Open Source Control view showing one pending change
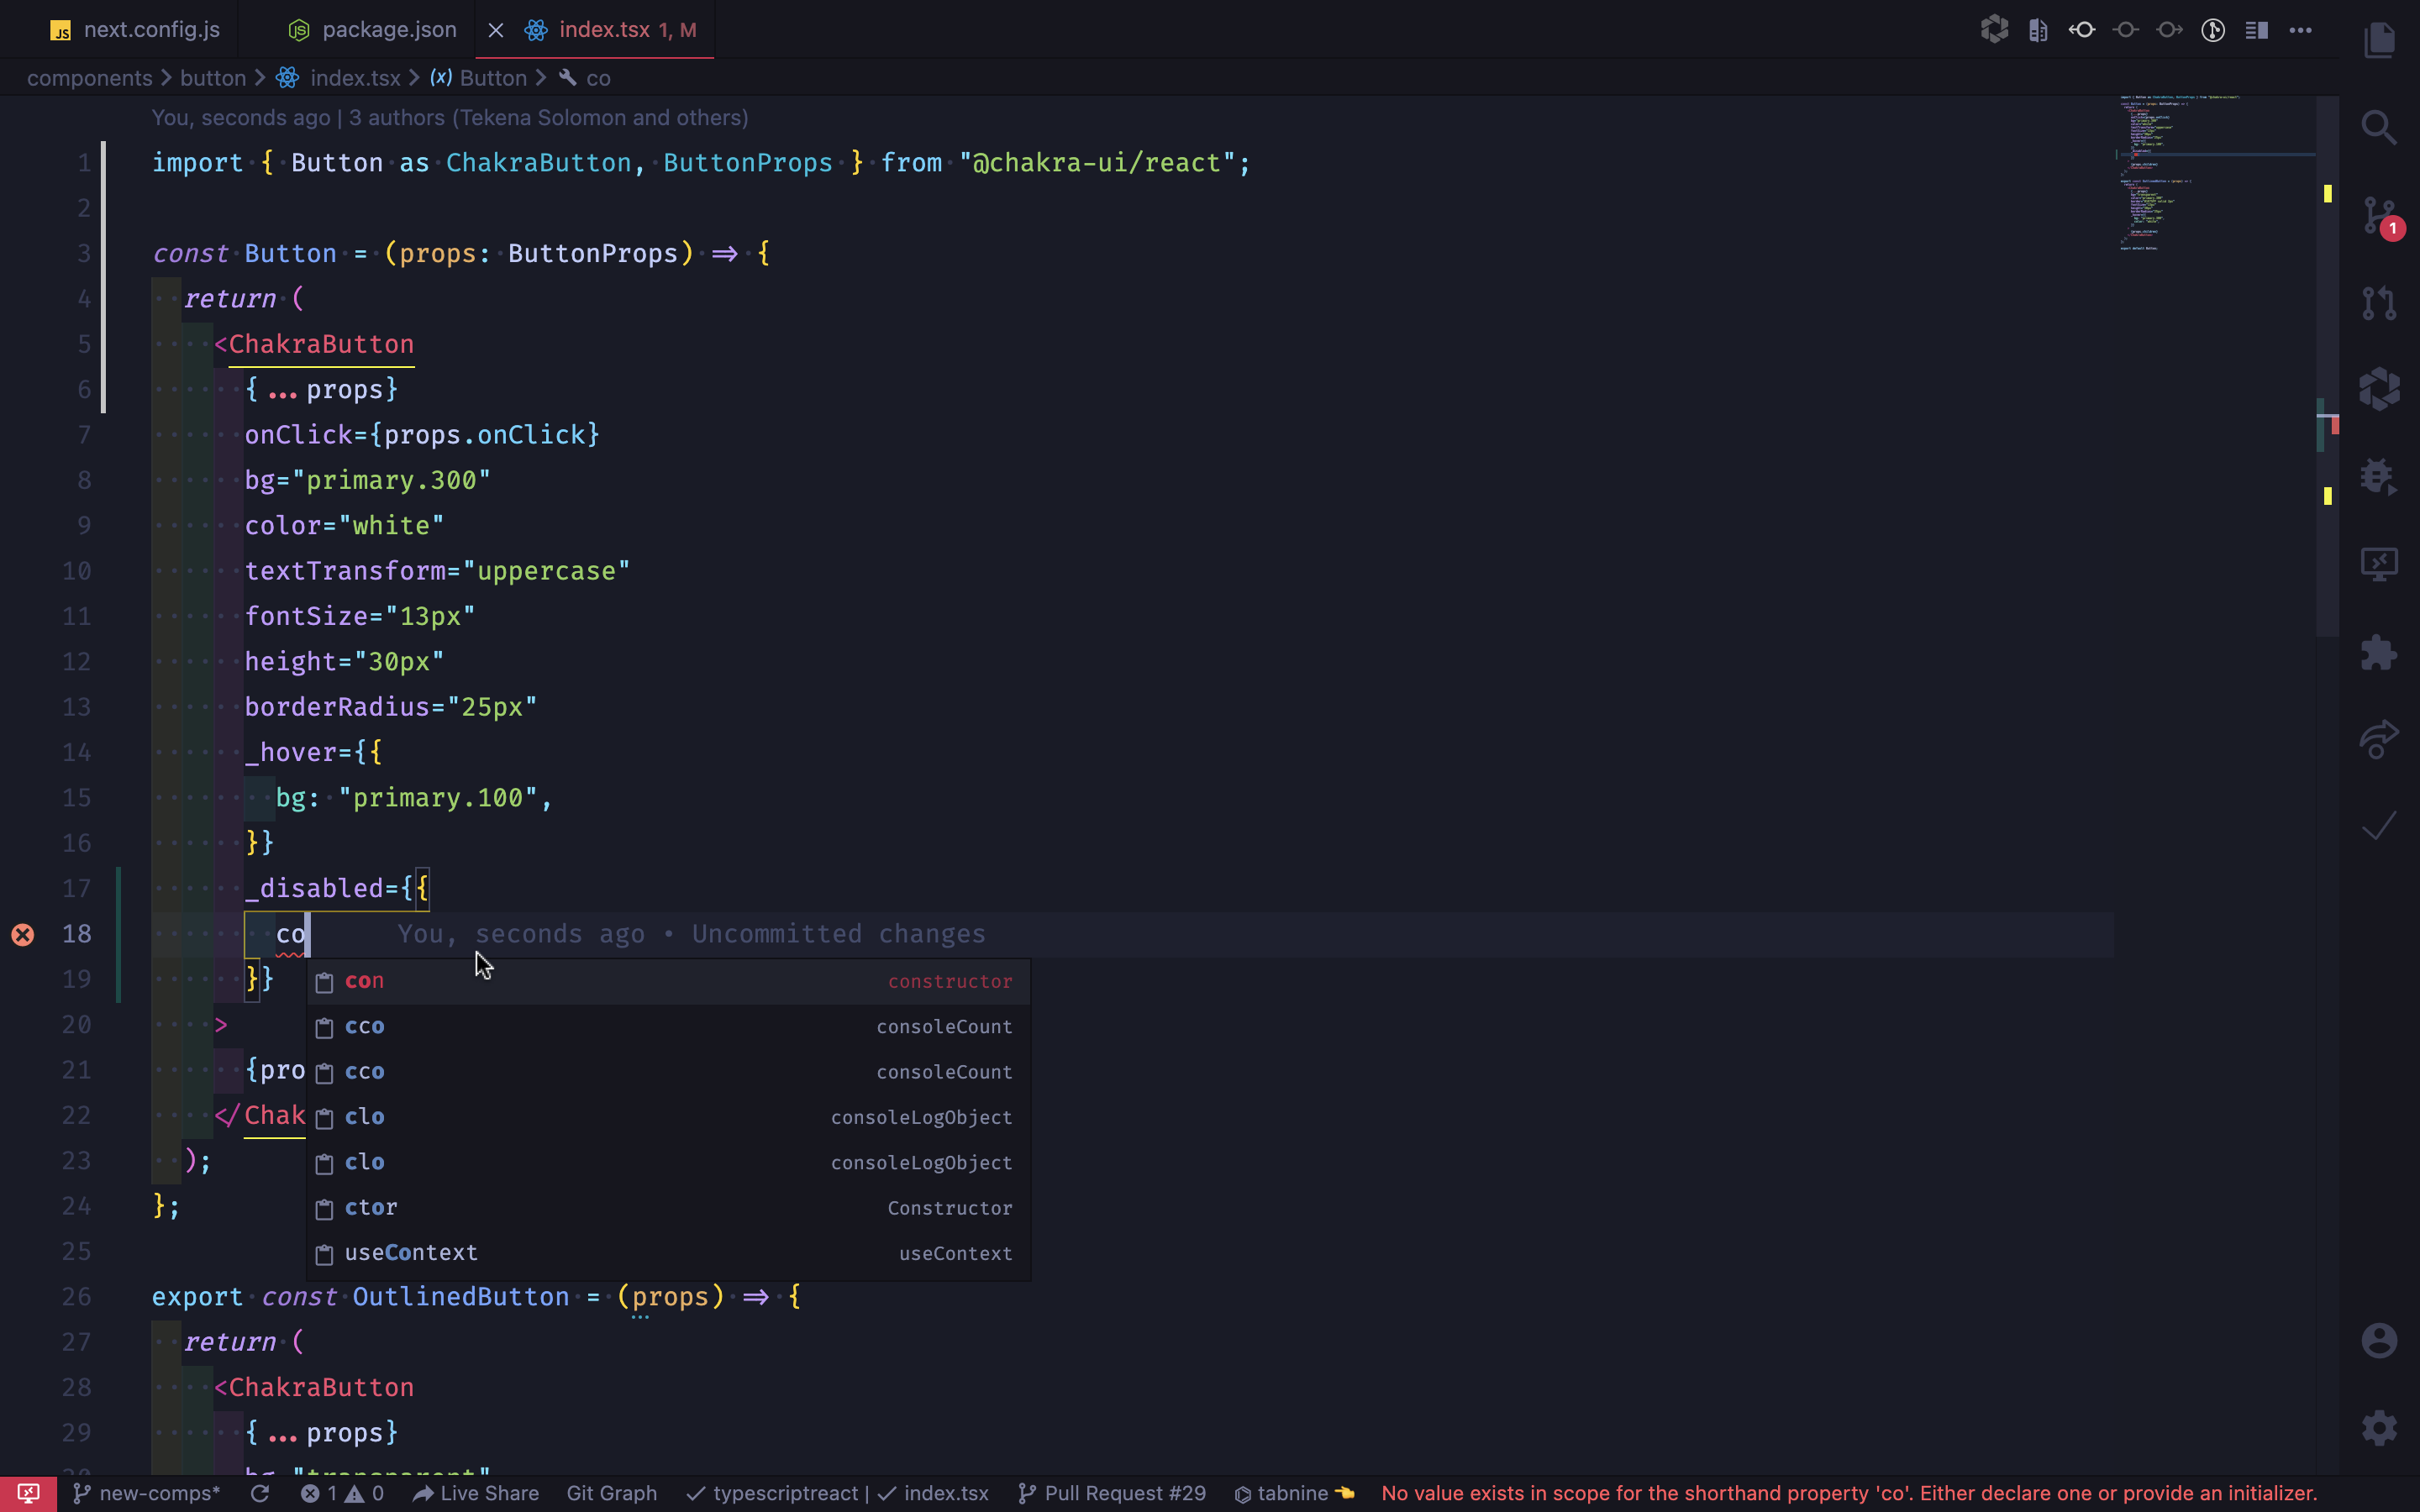 2379,215
